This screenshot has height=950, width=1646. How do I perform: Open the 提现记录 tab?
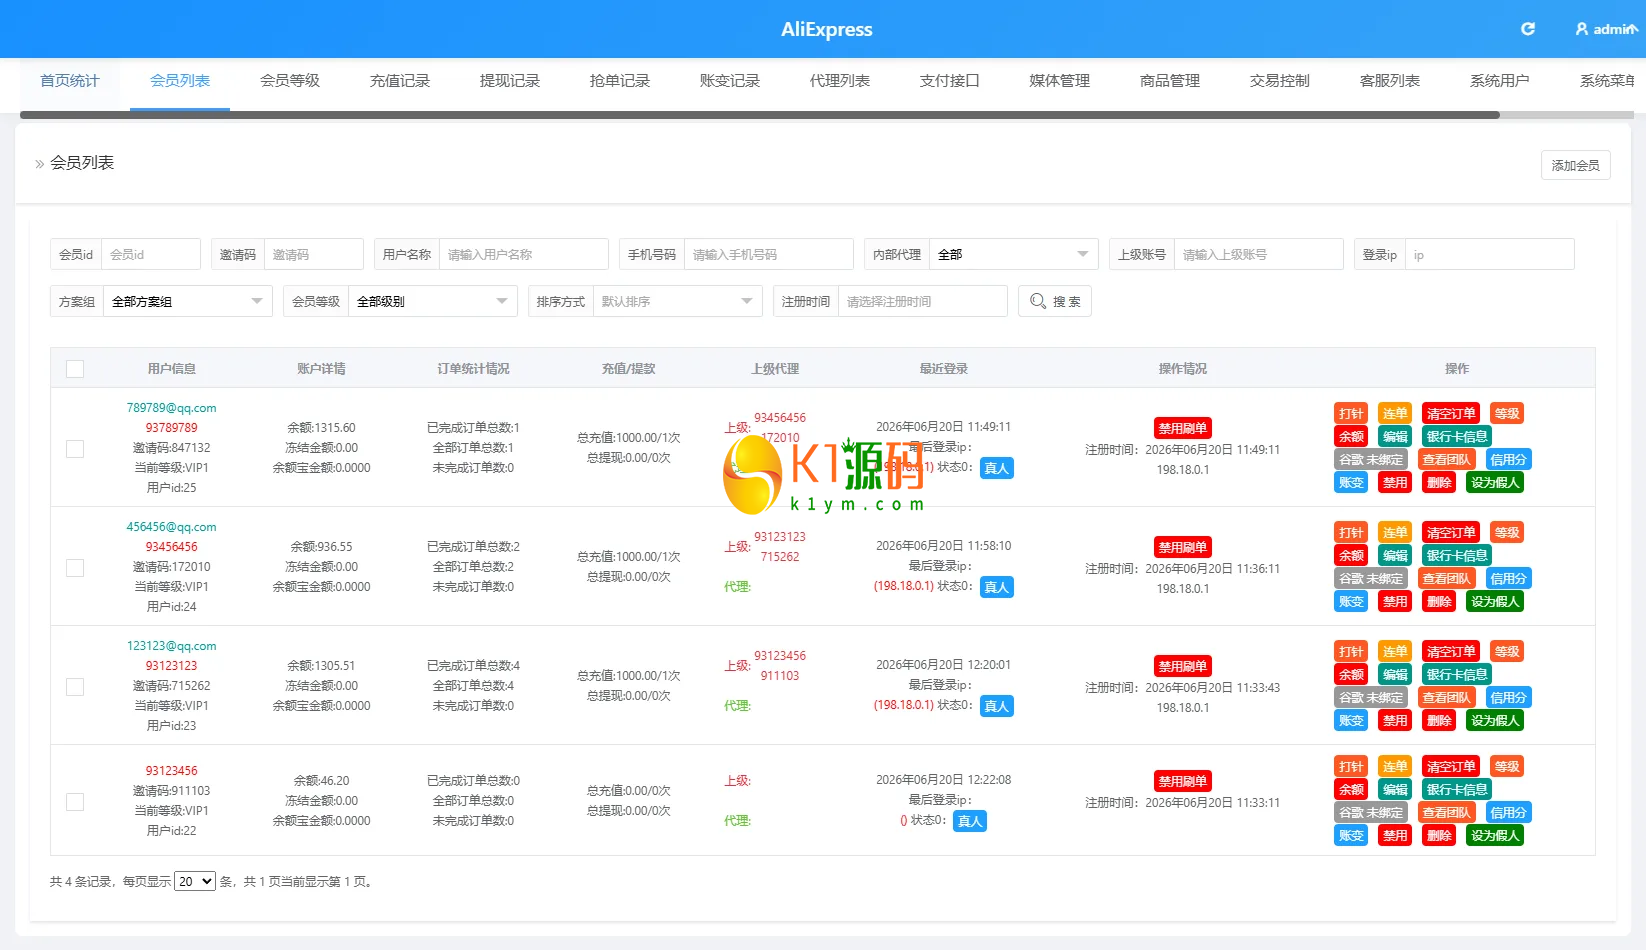(x=510, y=81)
